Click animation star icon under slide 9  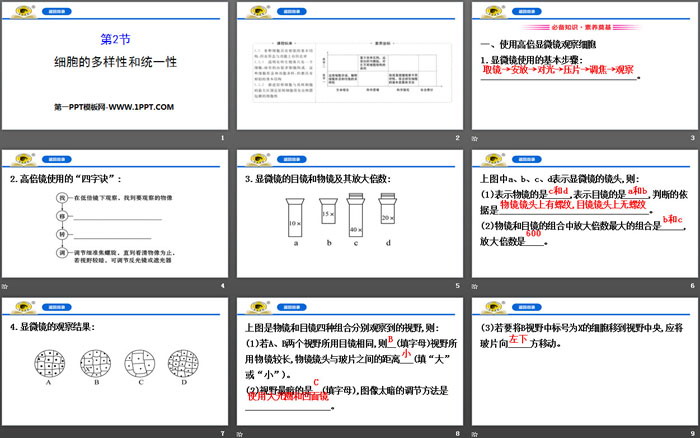[475, 434]
